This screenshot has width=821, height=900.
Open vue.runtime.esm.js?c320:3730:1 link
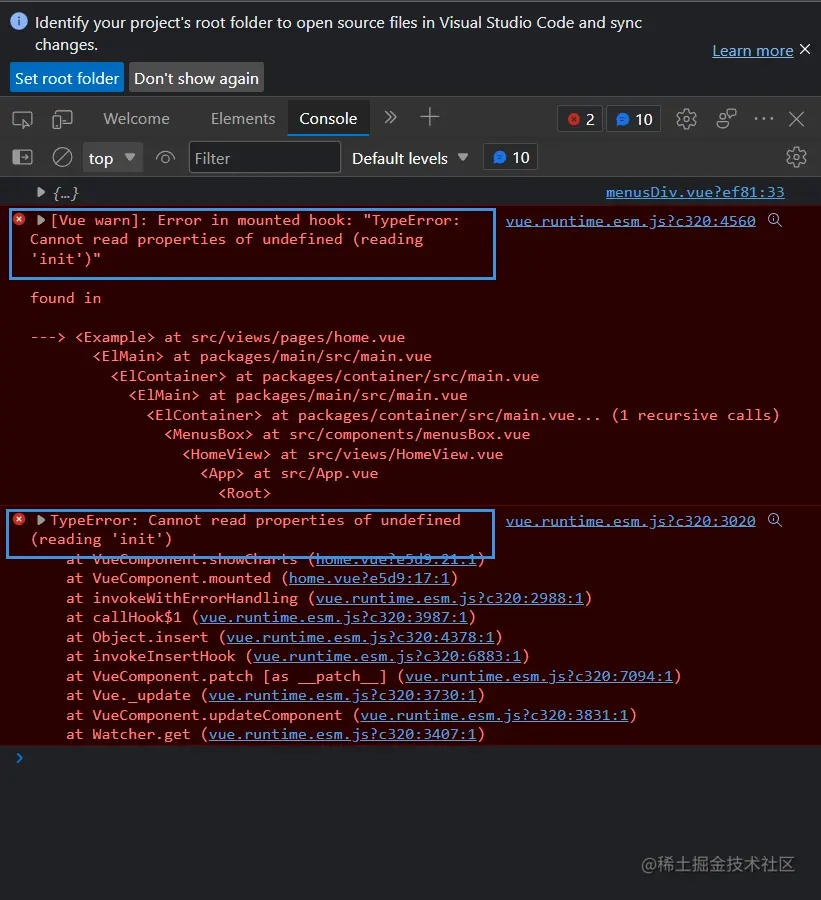point(342,696)
